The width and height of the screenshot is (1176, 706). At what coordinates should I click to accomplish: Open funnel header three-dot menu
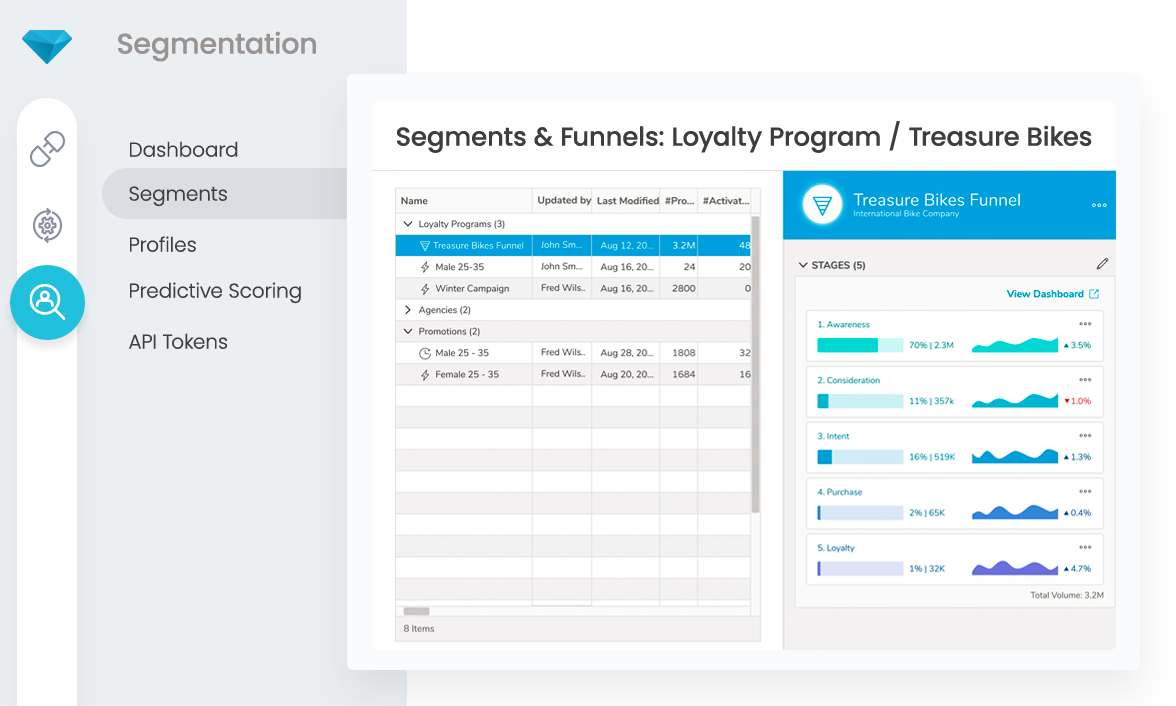(x=1099, y=205)
